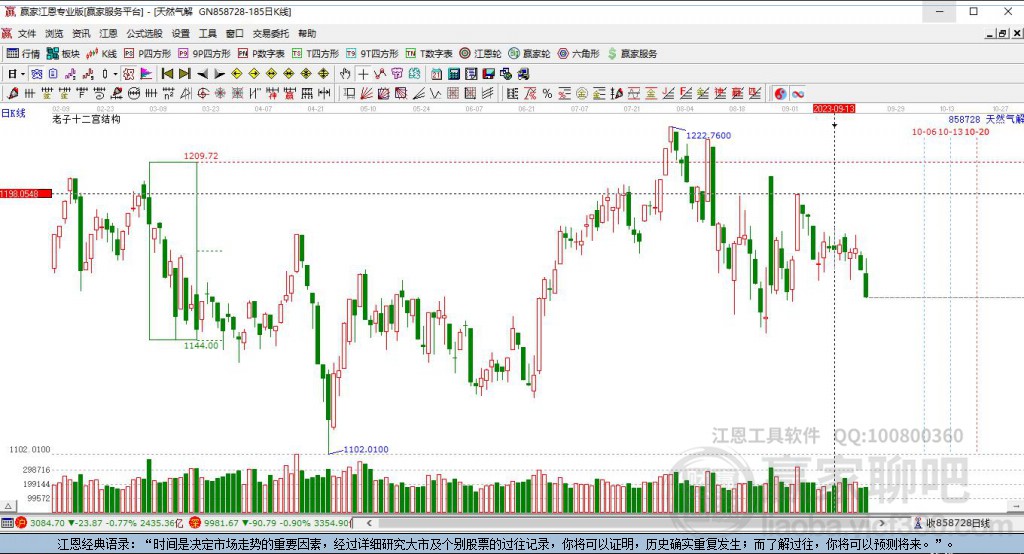Click the 1102.0100 low price label

click(366, 449)
